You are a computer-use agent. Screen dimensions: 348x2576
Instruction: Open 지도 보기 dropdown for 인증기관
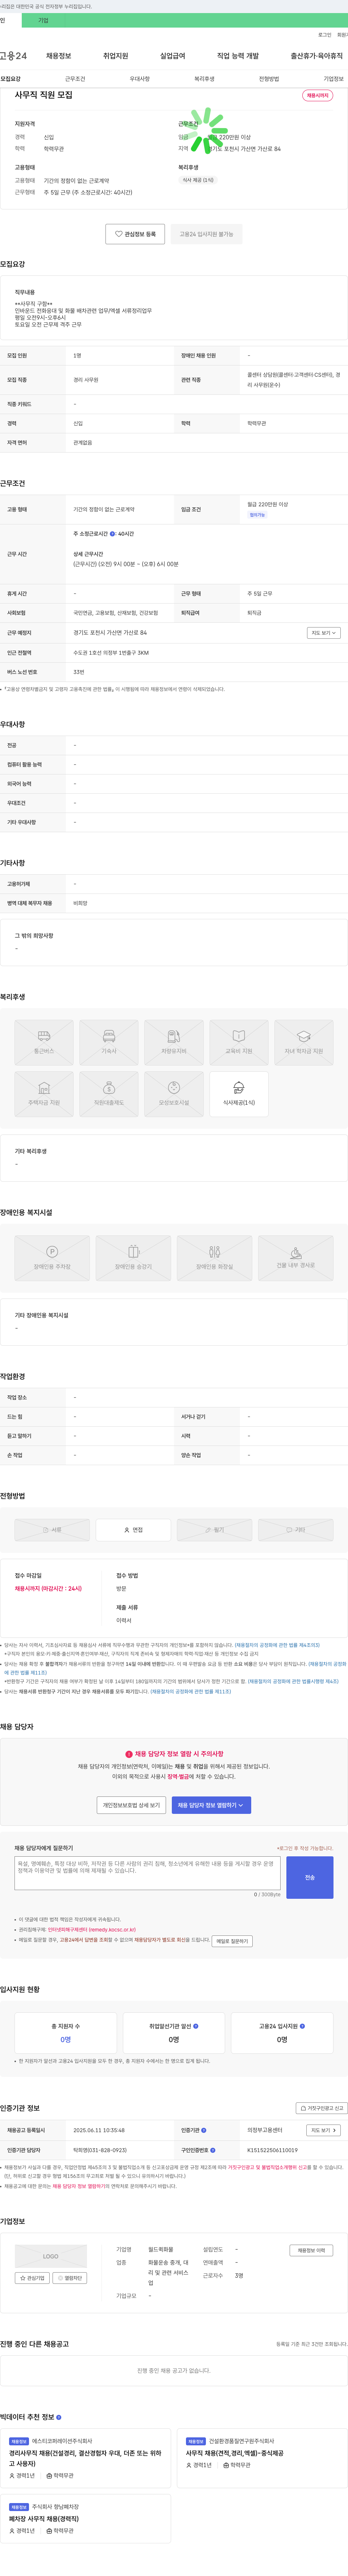coord(324,2130)
